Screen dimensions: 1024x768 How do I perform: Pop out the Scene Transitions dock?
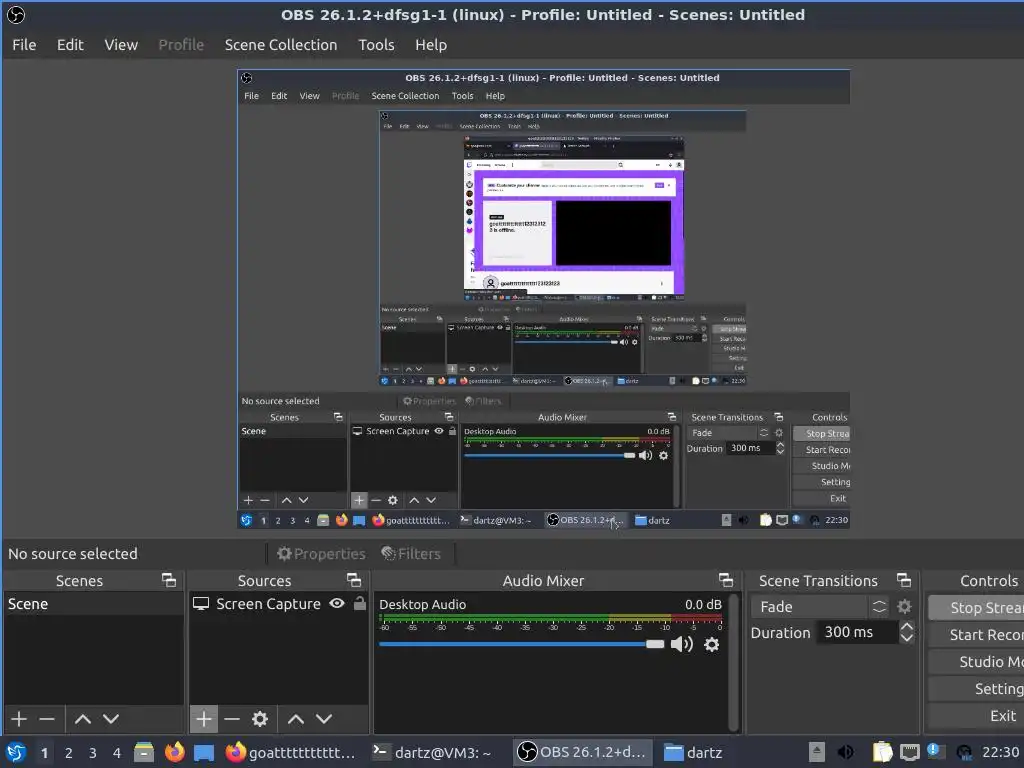(x=904, y=580)
